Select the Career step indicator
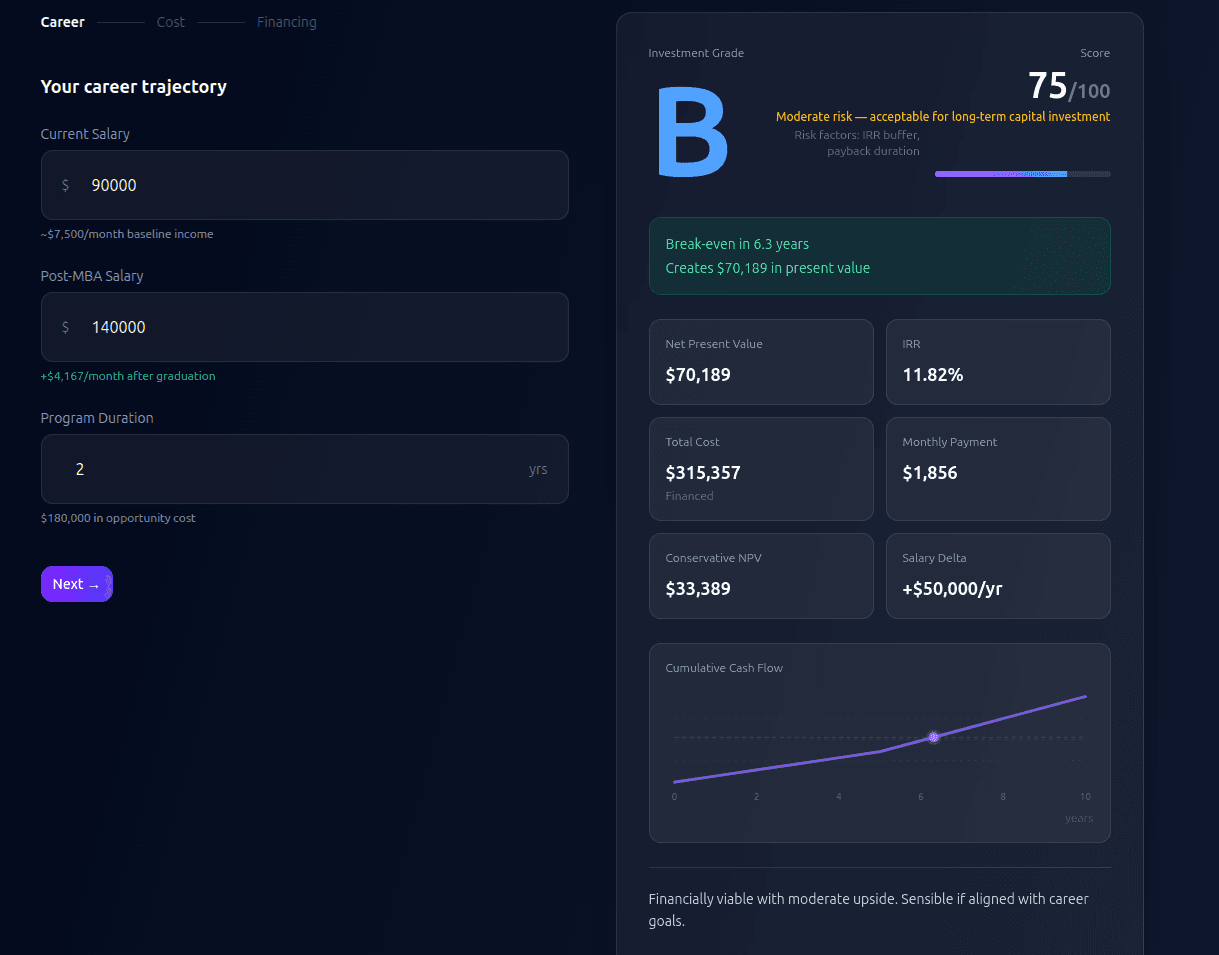This screenshot has width=1219, height=955. (x=62, y=21)
